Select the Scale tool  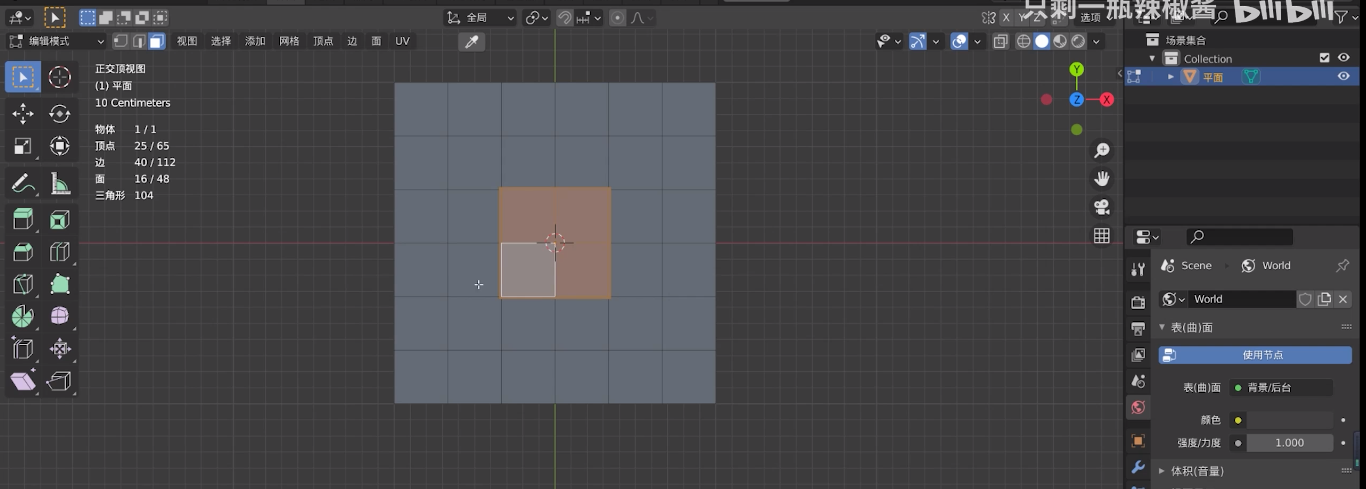[x=23, y=146]
